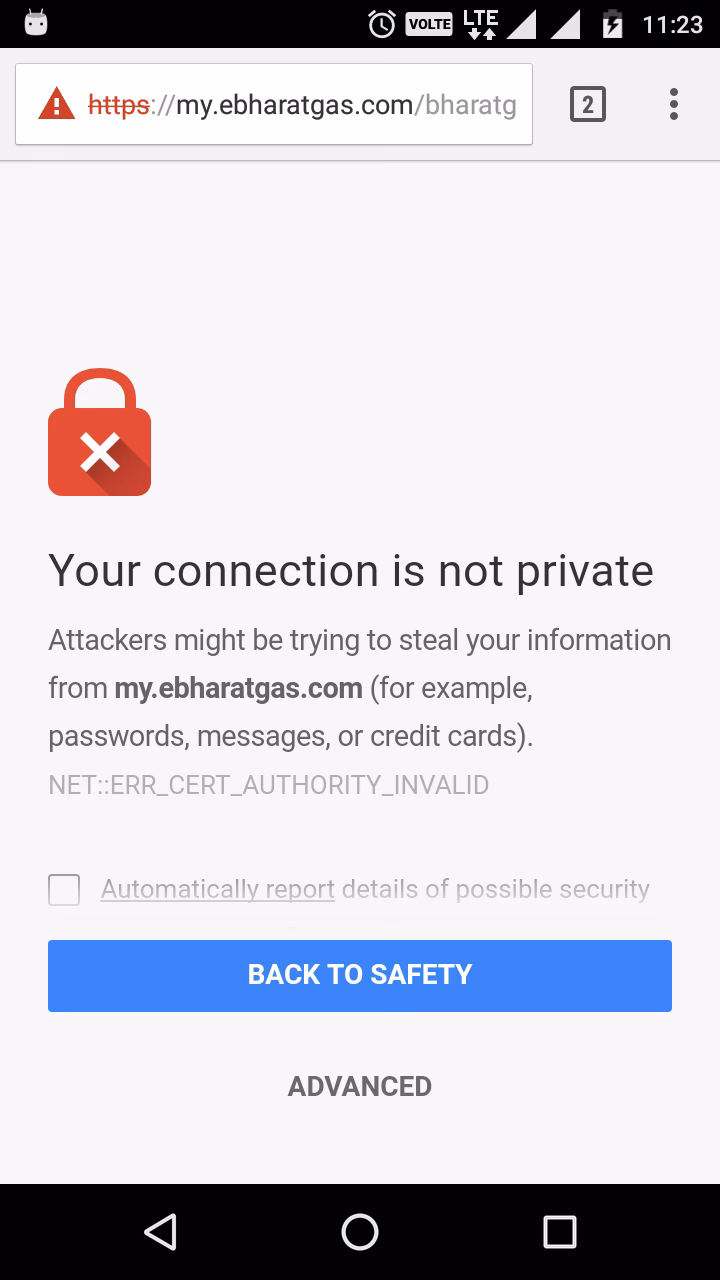Reveal advanced certificate error details
The width and height of the screenshot is (720, 1280).
tap(359, 1086)
